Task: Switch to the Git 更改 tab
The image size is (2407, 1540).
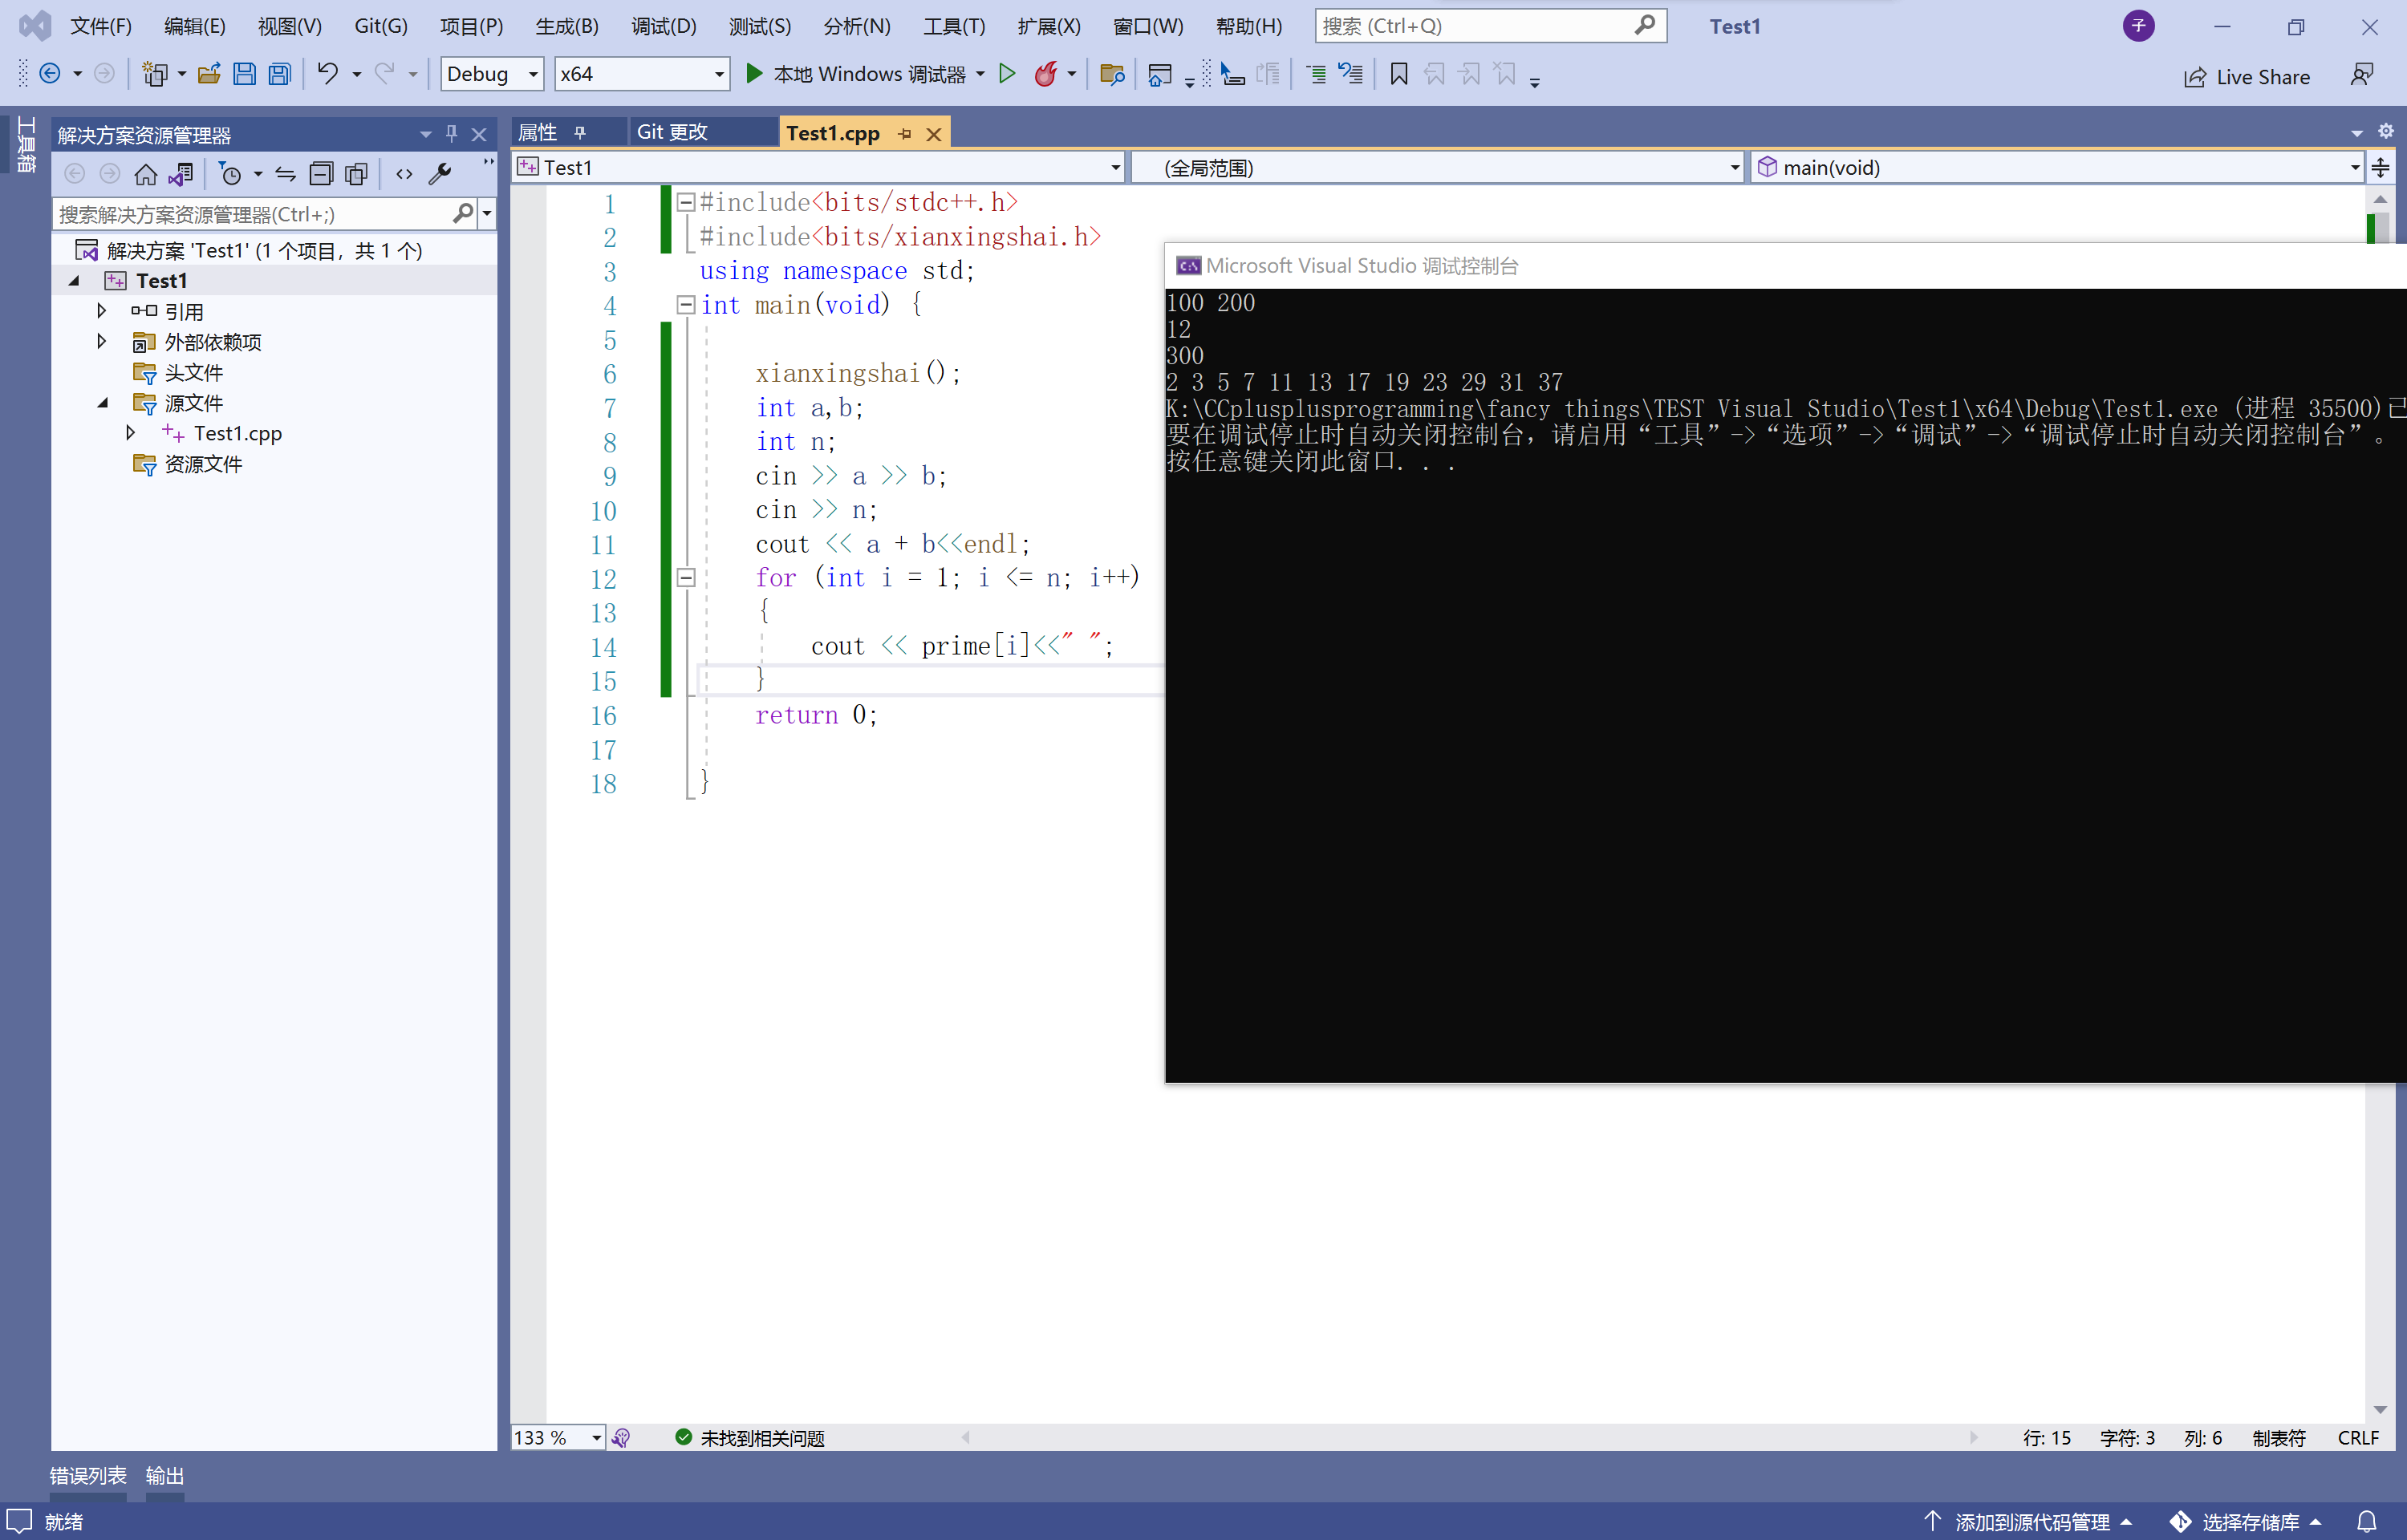Action: [673, 132]
